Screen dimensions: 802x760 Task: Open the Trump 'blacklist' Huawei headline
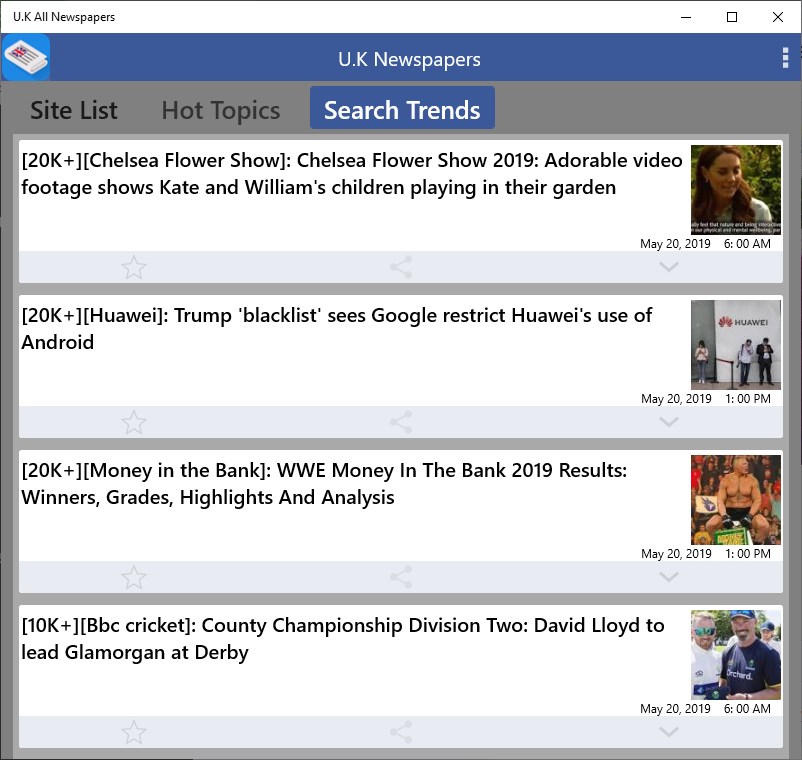click(337, 329)
